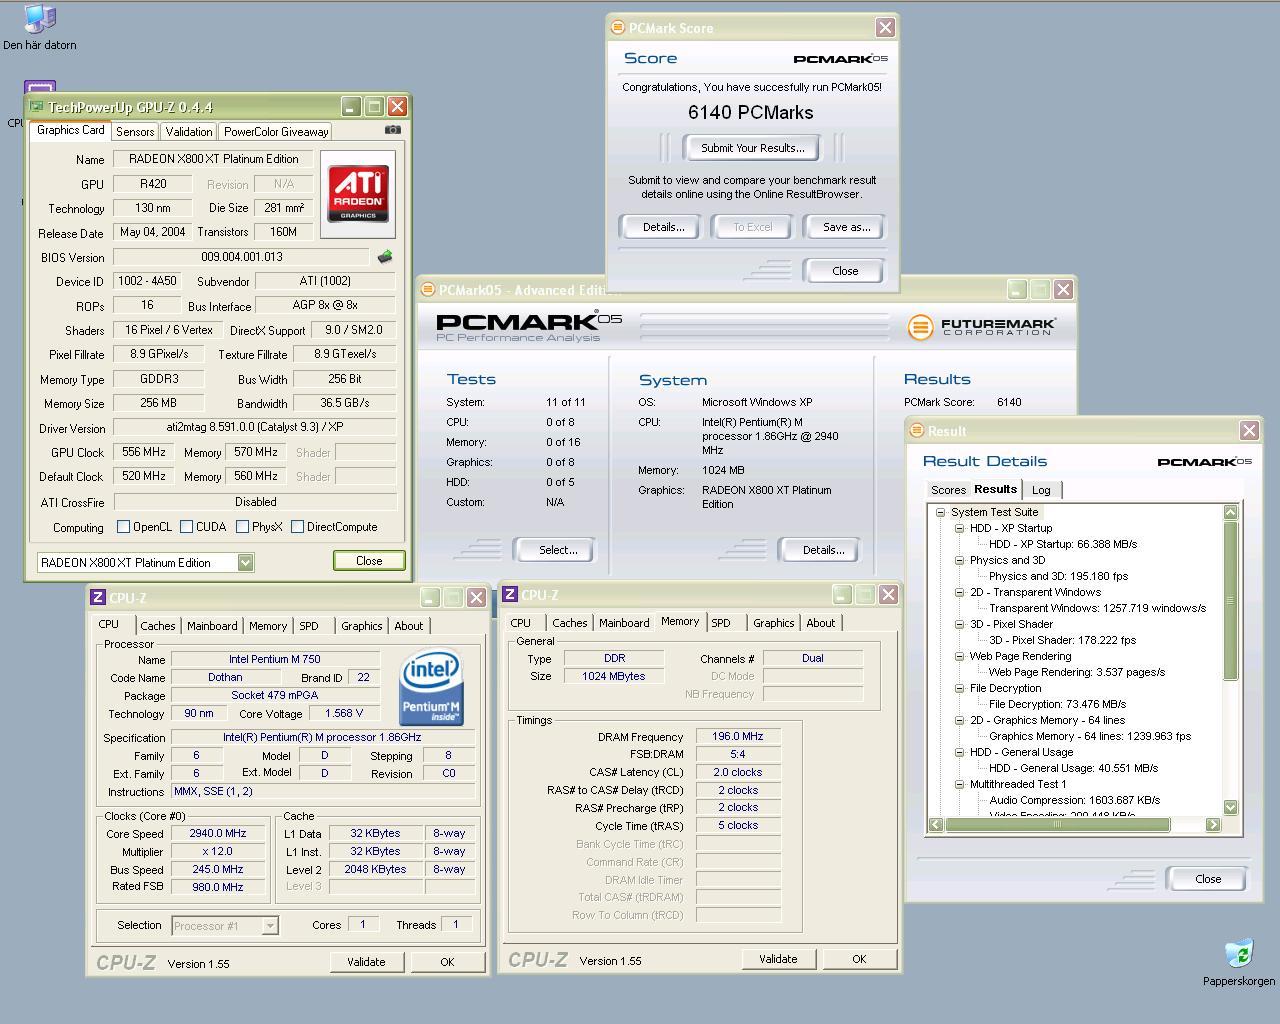
Task: Select File Decryption: 73.476 MB/s row
Action: pos(1057,704)
